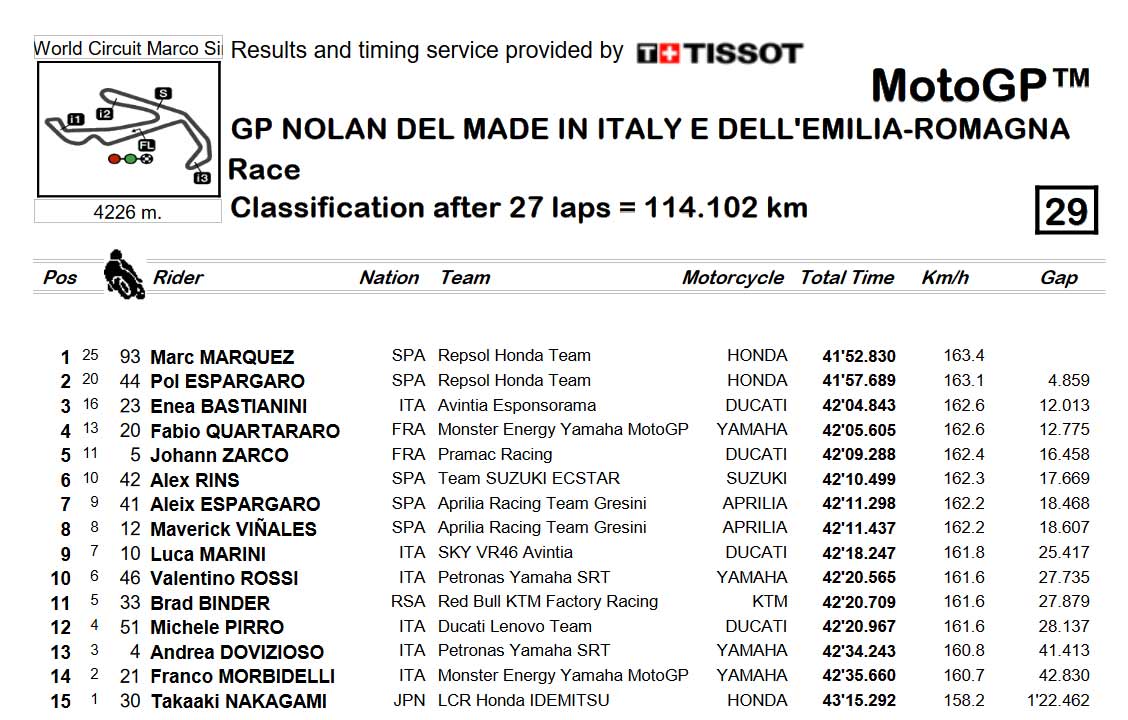Viewport: 1128px width, 720px height.
Task: Click the FL finish line marker
Action: pos(146,145)
